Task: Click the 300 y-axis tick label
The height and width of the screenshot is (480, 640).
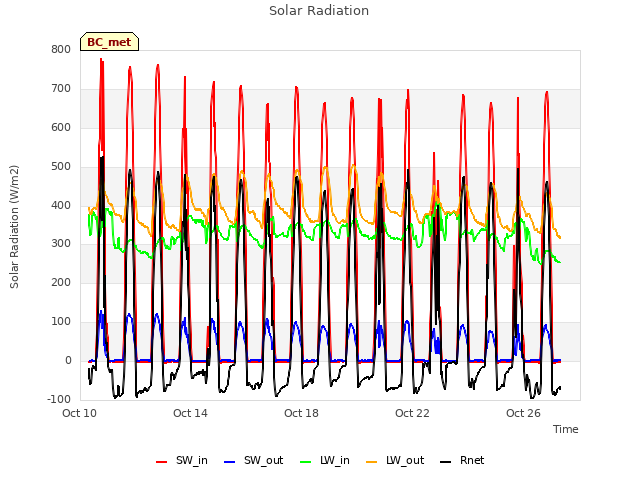Action: (61, 244)
